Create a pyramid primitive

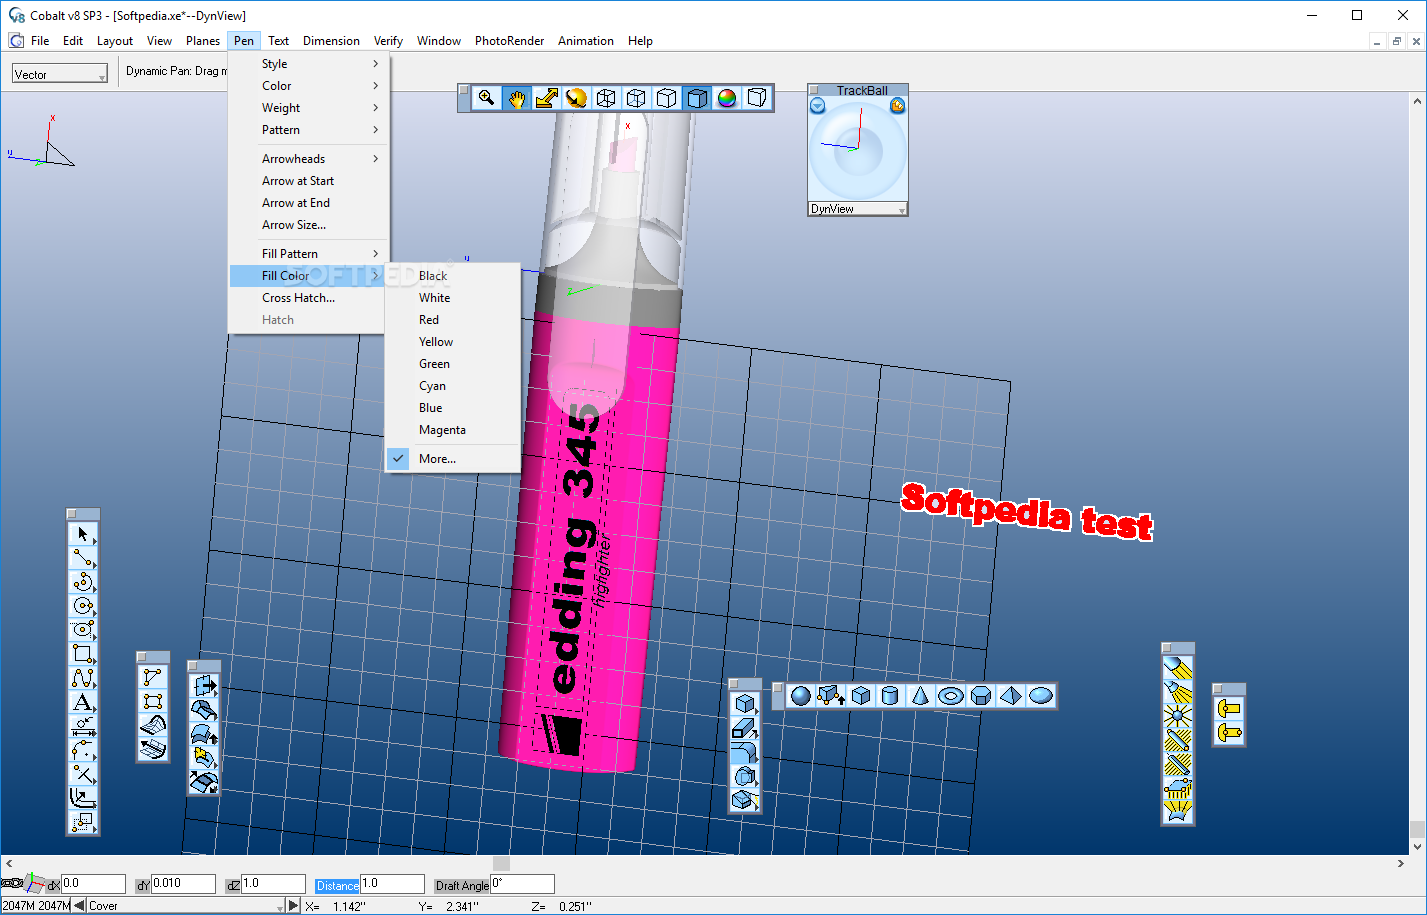1010,696
